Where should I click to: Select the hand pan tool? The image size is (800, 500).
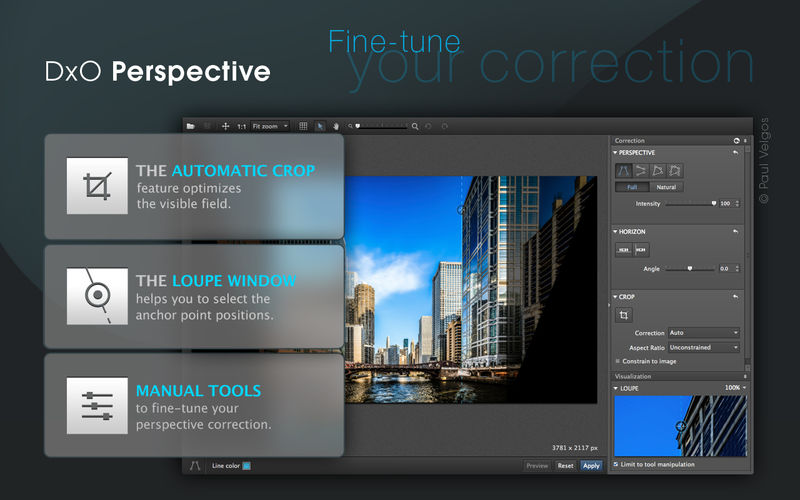[336, 126]
